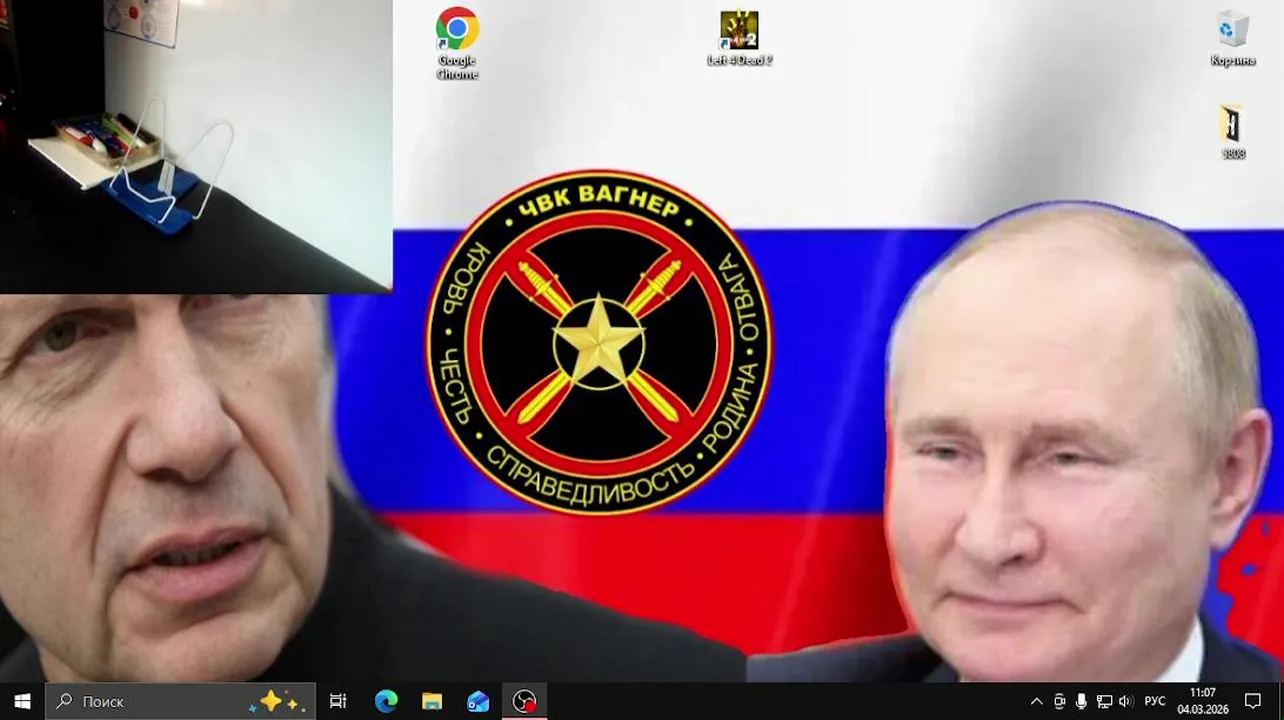Open Task View from the taskbar
The height and width of the screenshot is (720, 1284).
coord(338,701)
